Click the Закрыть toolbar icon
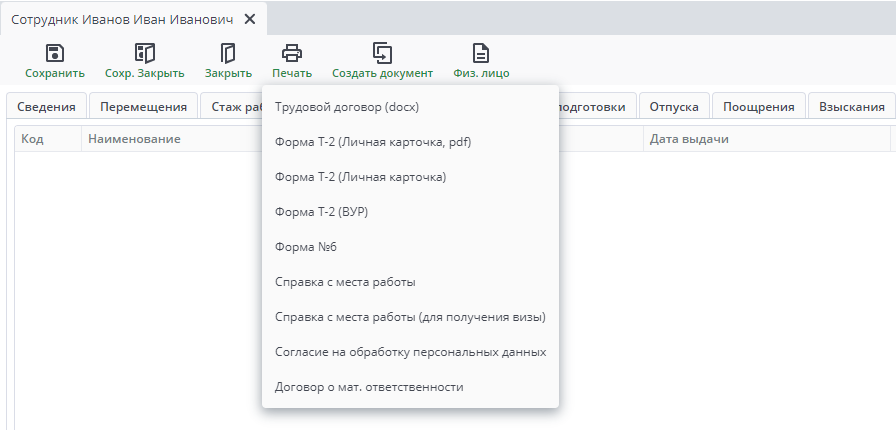896x430 pixels. coord(228,53)
